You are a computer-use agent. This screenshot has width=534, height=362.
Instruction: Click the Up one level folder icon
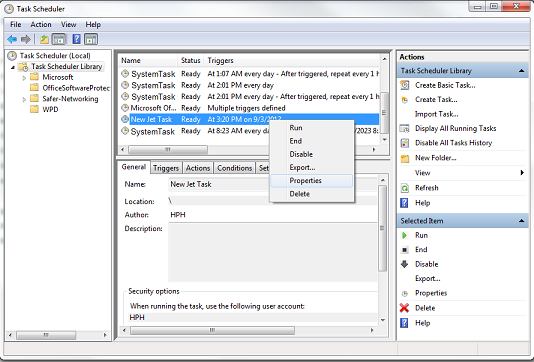pyautogui.click(x=44, y=40)
